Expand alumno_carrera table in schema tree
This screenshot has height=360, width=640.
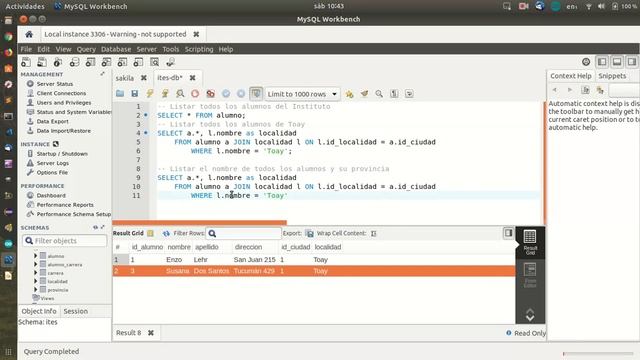36,264
